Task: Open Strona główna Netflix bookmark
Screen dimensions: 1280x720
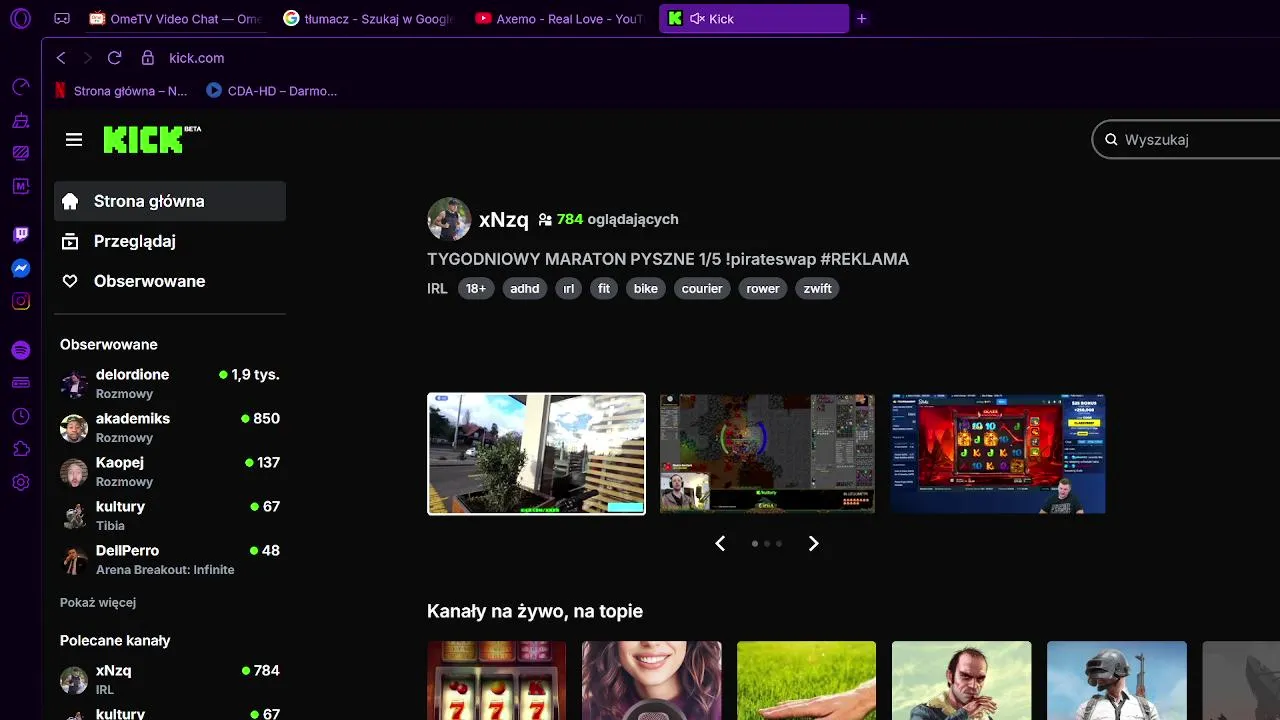Action: pos(120,91)
